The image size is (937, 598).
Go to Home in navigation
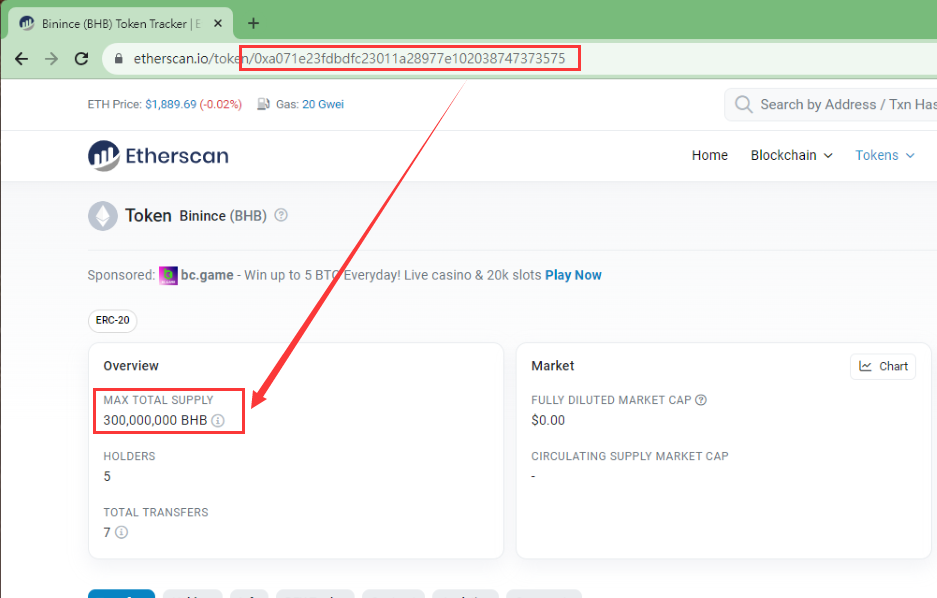pyautogui.click(x=710, y=155)
